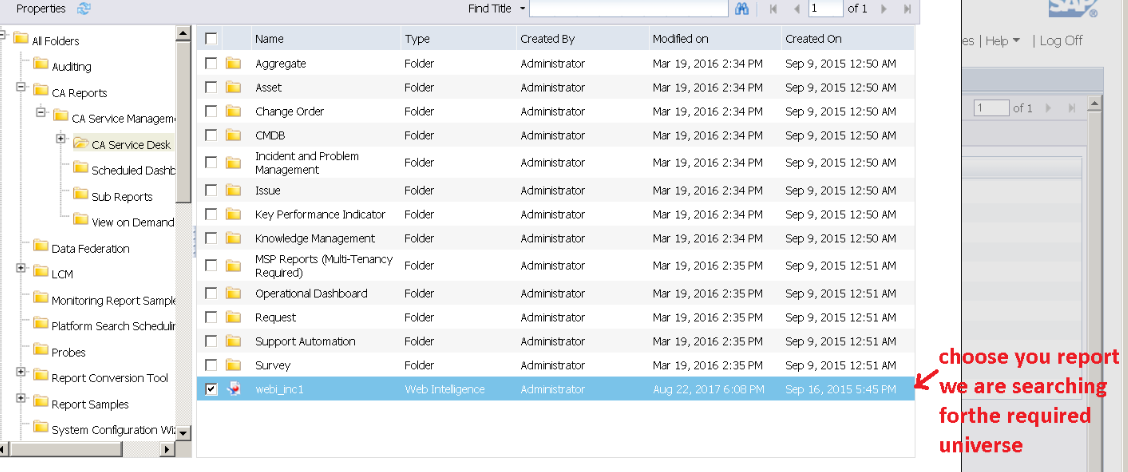Toggle the select-all checkbox in header

pyautogui.click(x=211, y=38)
